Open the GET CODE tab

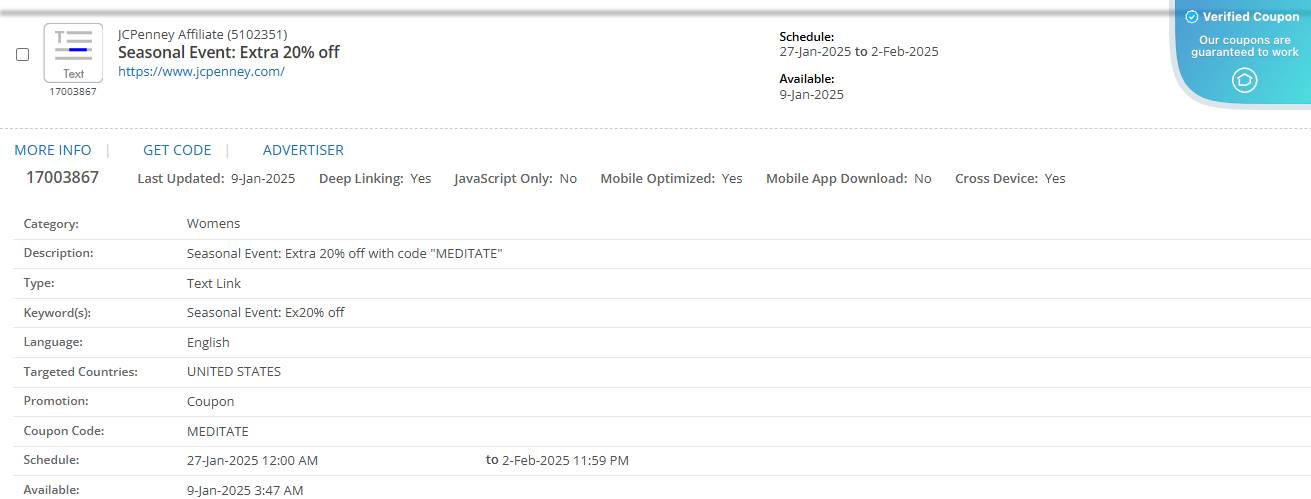[x=177, y=150]
